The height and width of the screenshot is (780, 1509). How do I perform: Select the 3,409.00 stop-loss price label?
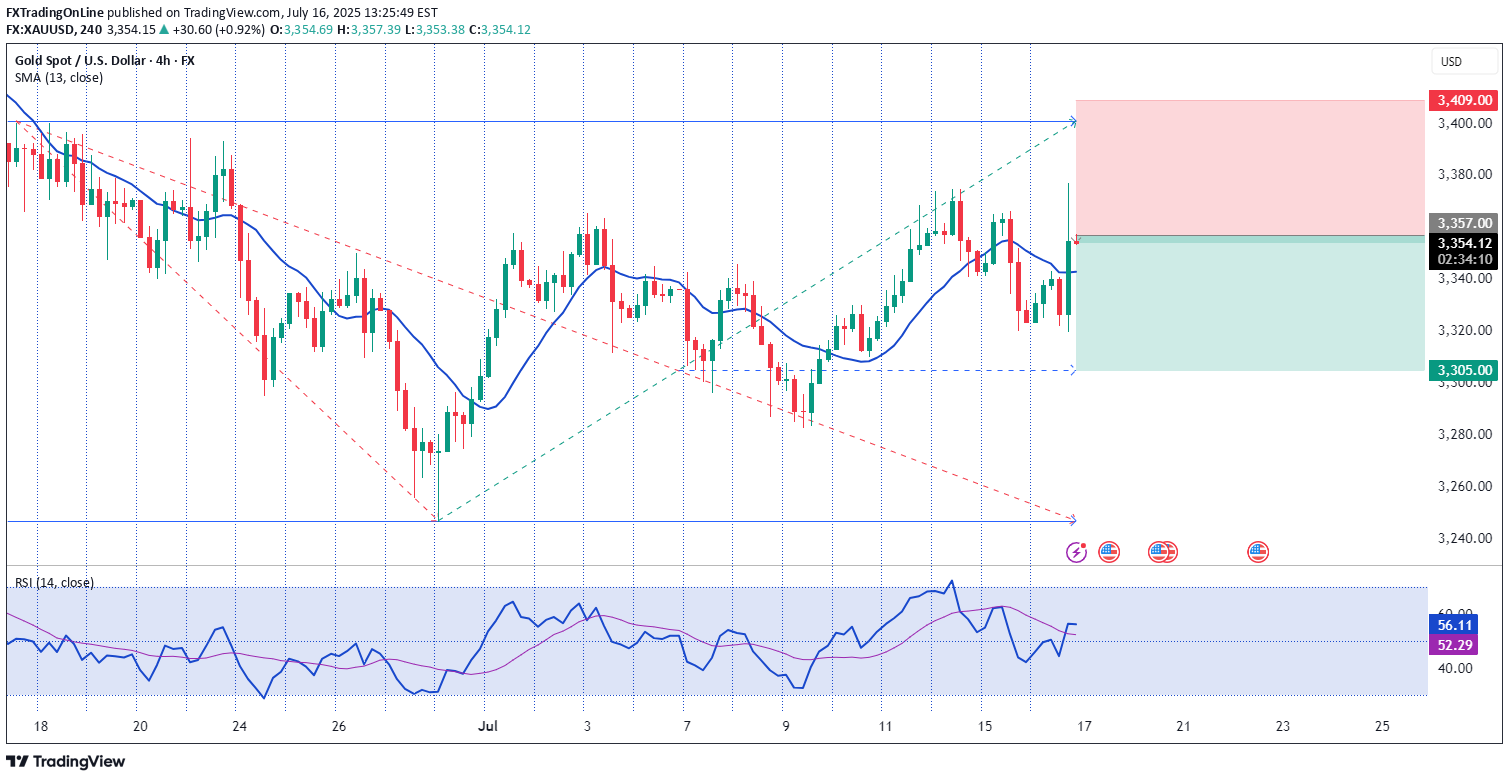pyautogui.click(x=1466, y=100)
